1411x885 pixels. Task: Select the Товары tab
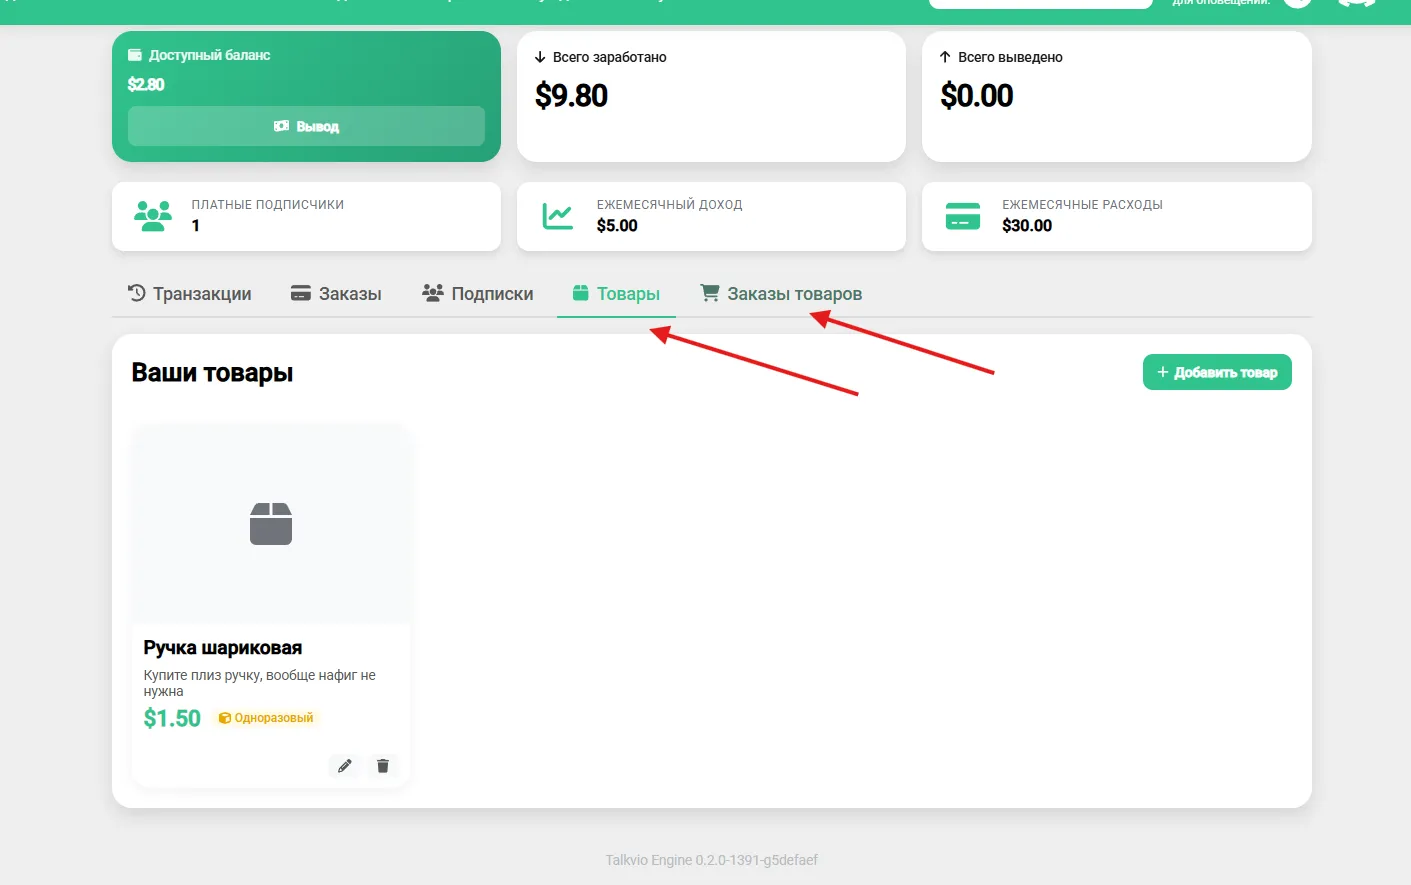[x=616, y=293]
